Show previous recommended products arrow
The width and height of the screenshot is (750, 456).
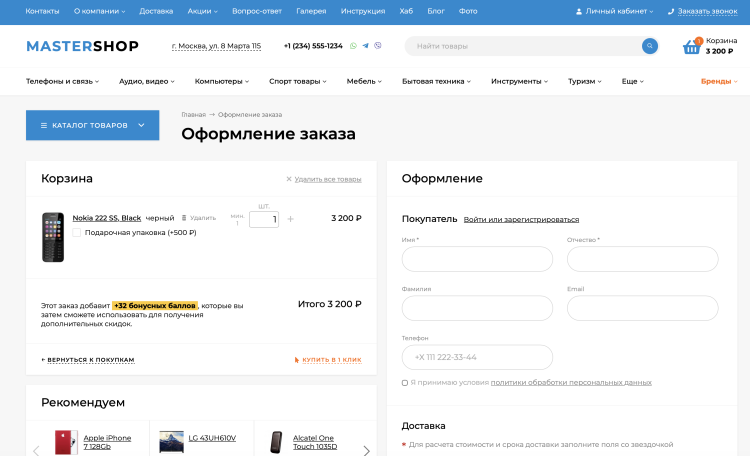tap(36, 451)
